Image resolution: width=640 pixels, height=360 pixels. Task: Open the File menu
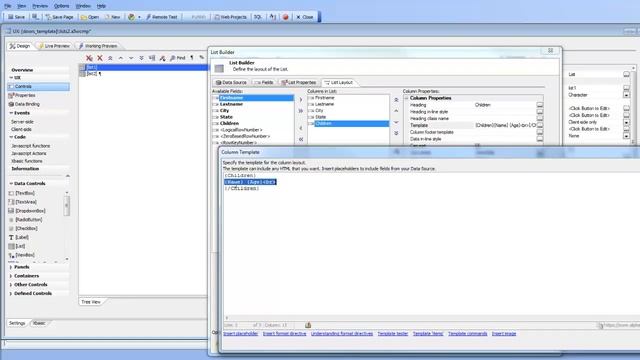(x=8, y=6)
